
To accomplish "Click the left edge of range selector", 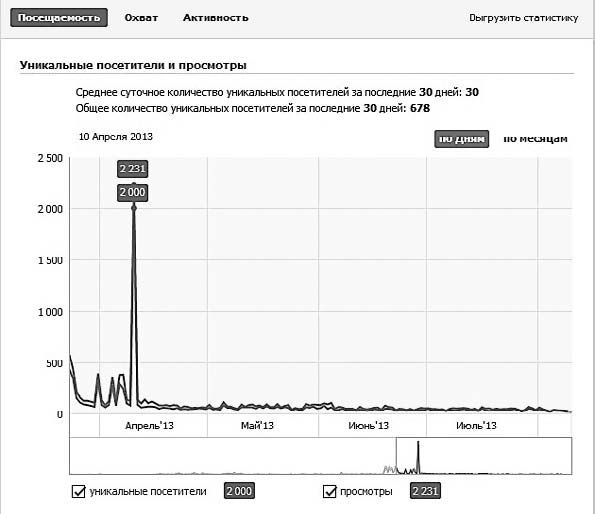I will click(396, 456).
